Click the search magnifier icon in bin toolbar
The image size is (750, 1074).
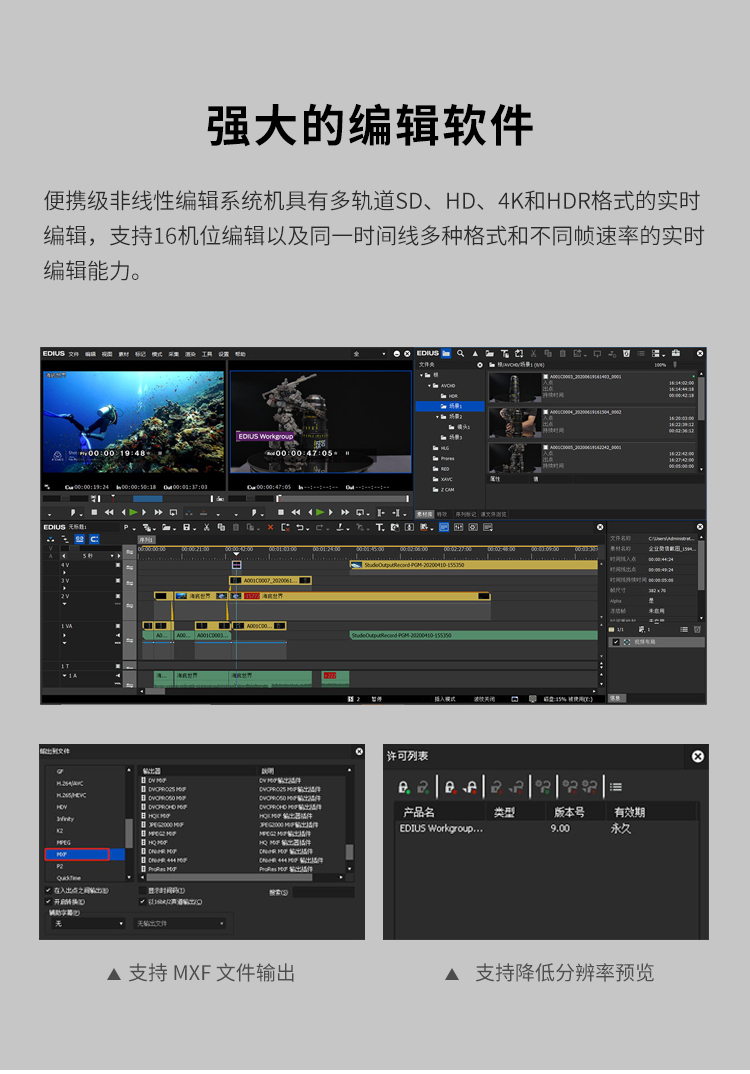pos(460,353)
